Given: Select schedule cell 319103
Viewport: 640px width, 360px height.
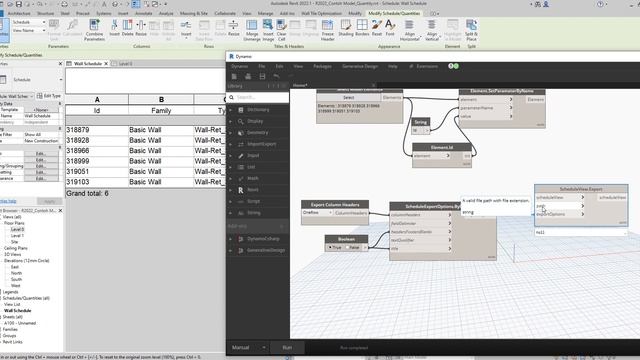Looking at the screenshot, I should [x=97, y=182].
